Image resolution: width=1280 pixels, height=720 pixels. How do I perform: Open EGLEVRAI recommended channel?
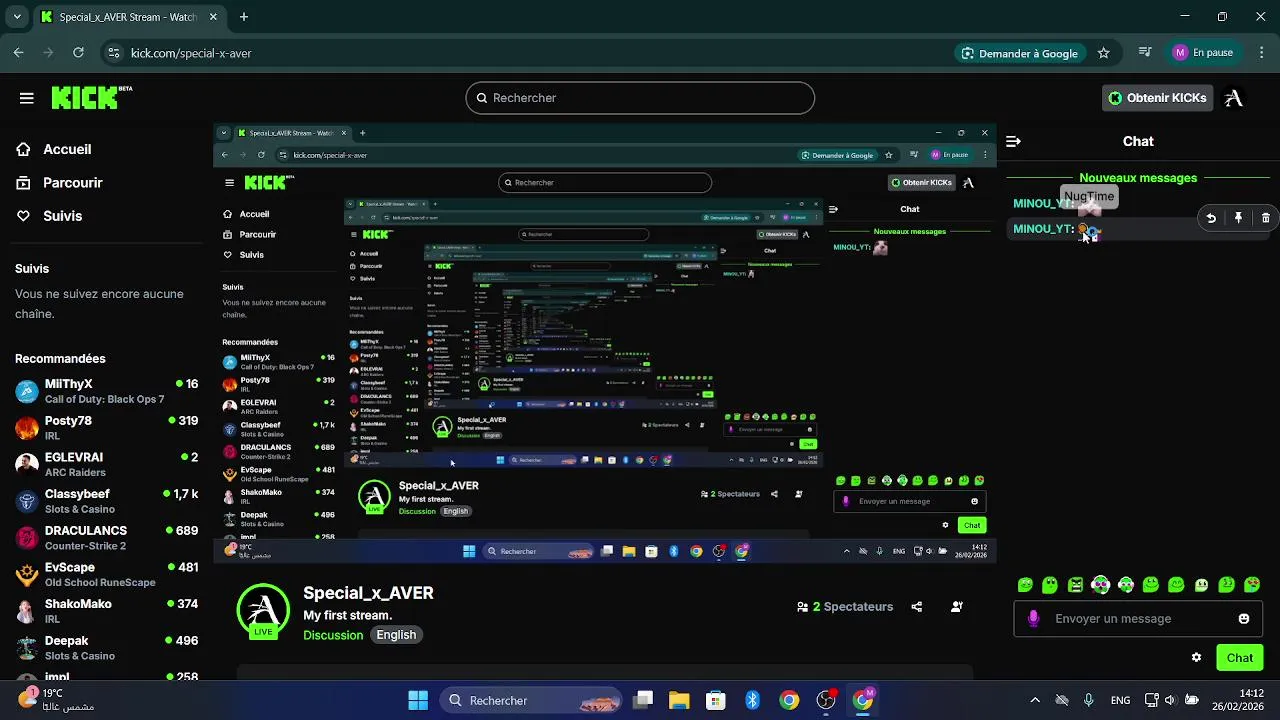107,464
